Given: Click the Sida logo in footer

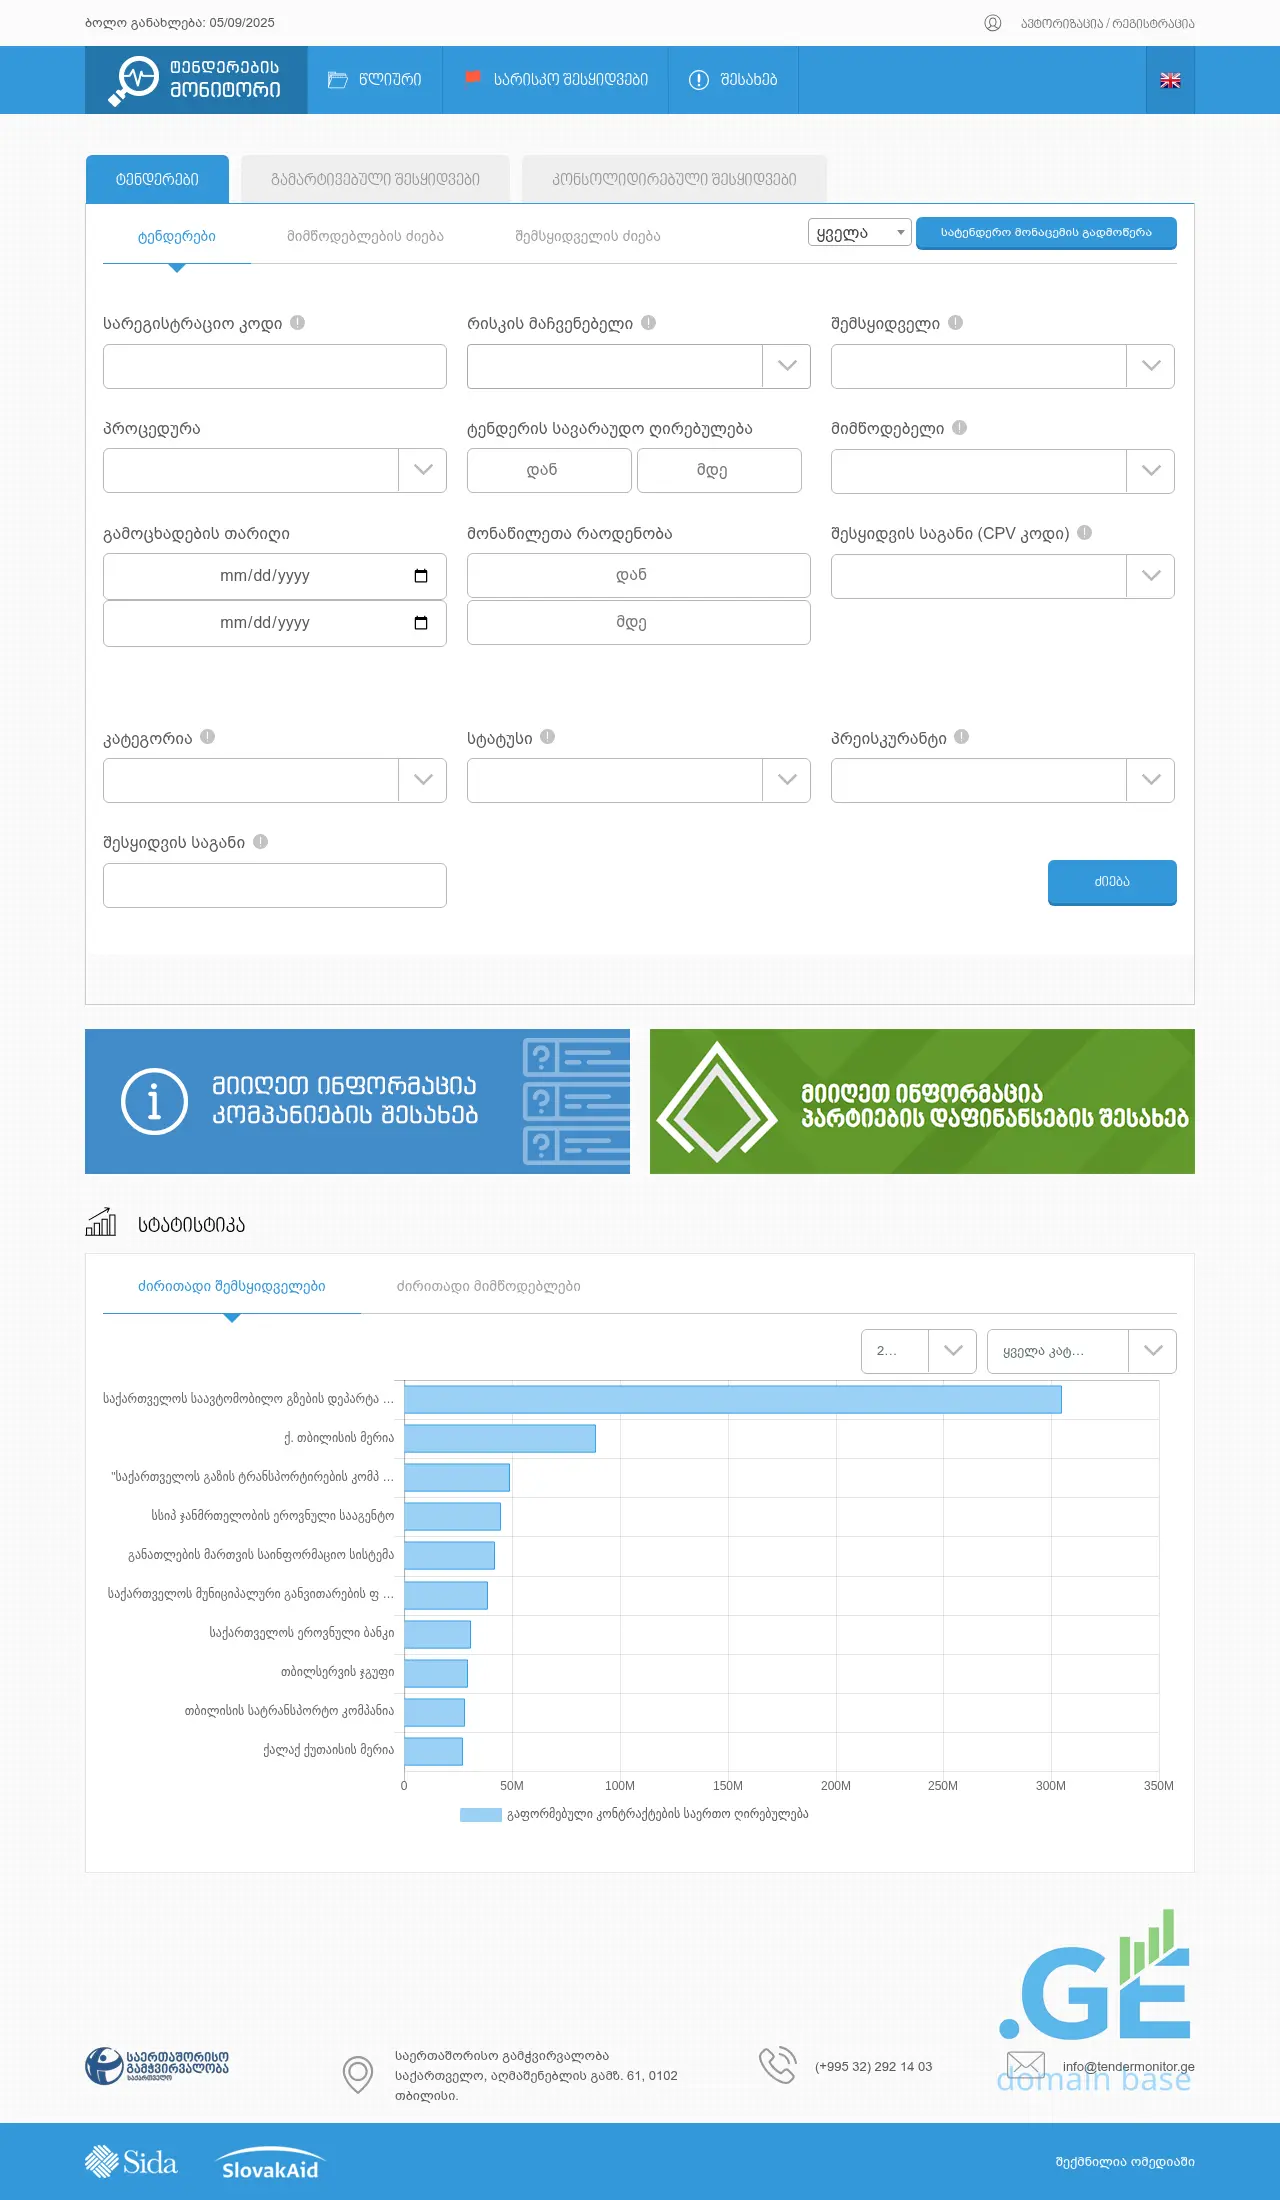Looking at the screenshot, I should (132, 2162).
